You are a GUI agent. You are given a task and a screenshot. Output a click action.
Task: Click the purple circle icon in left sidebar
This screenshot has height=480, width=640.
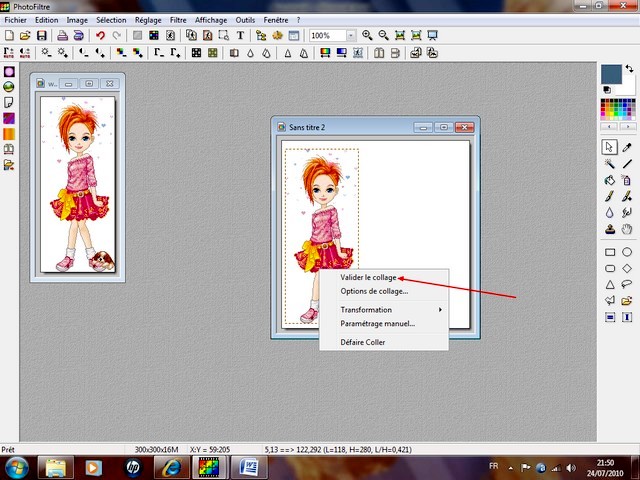pyautogui.click(x=9, y=72)
